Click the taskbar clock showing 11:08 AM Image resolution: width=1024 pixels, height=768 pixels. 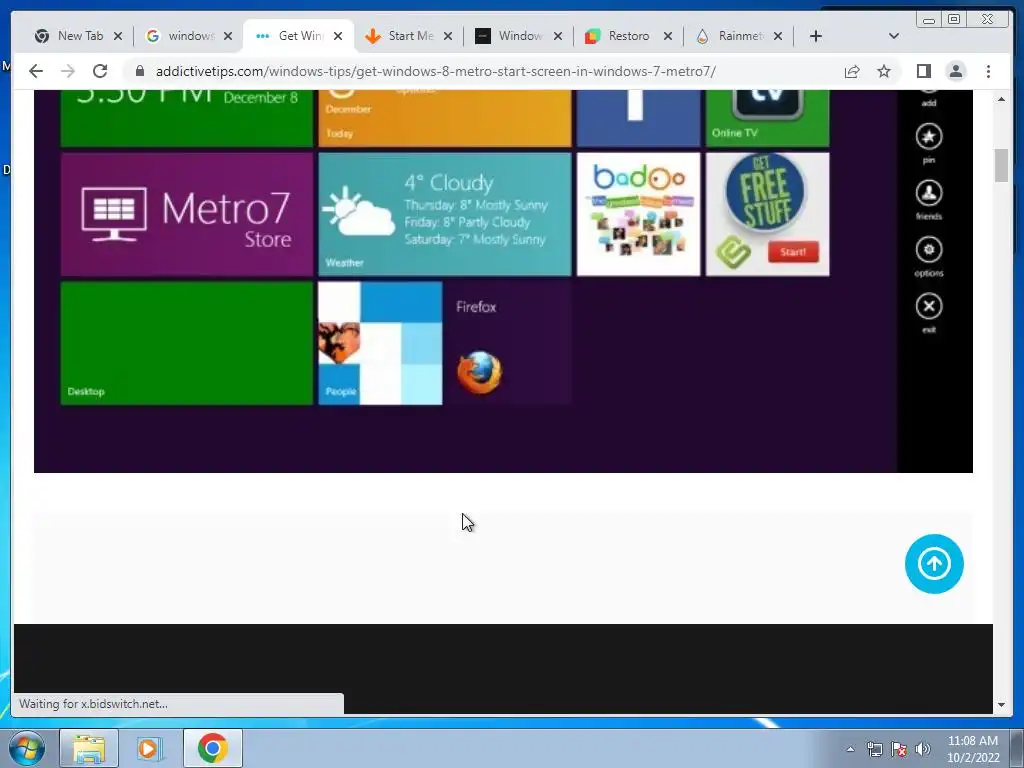[973, 749]
